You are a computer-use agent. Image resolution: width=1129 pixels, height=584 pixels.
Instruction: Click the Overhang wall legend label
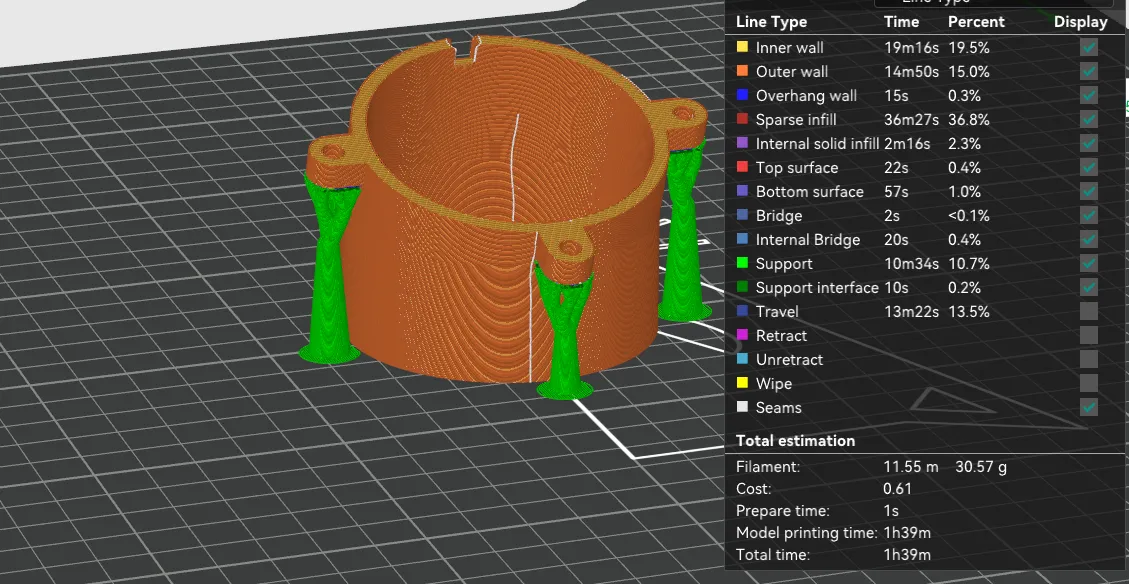(x=806, y=95)
